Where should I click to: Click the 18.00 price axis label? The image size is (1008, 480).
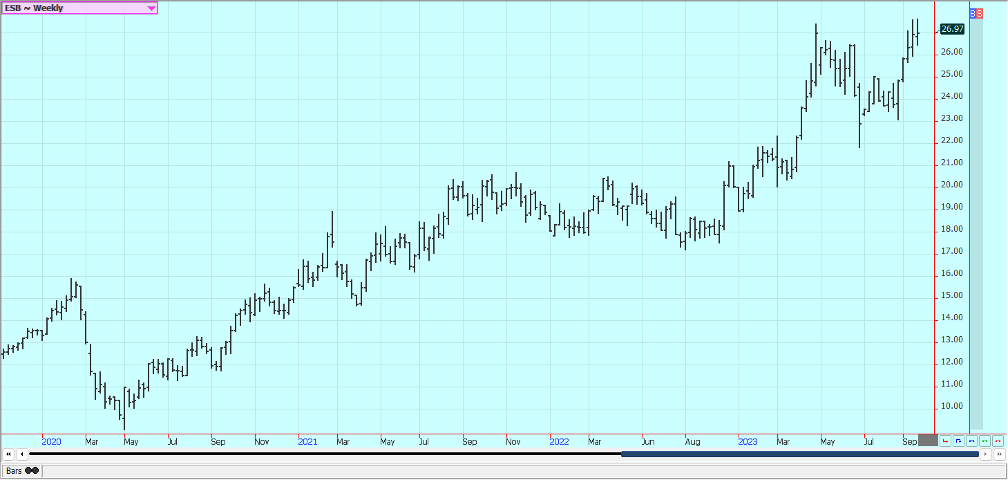[953, 229]
